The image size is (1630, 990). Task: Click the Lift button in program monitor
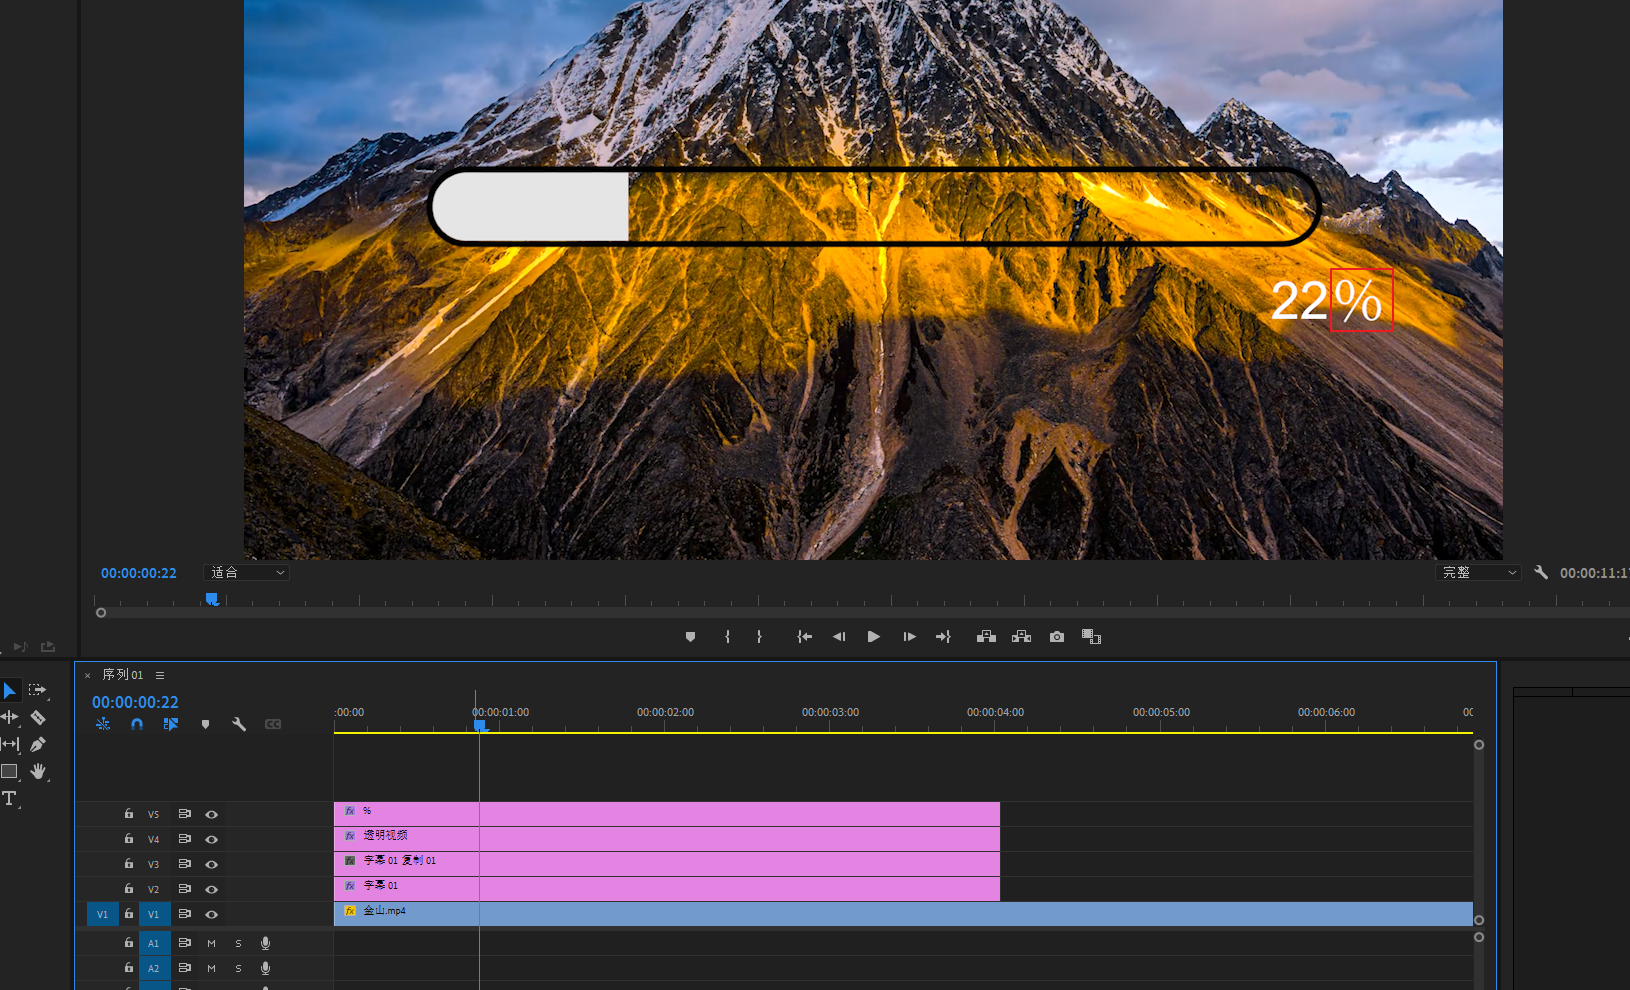986,637
